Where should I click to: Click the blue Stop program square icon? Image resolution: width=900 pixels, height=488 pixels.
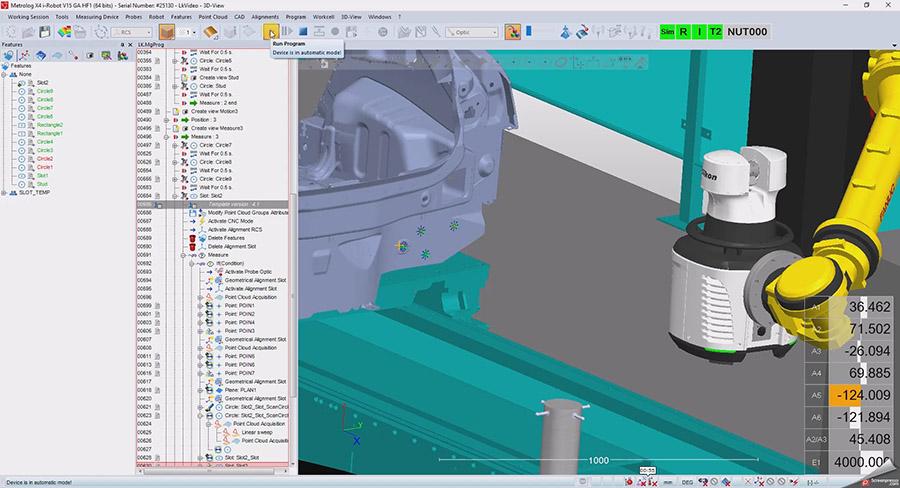click(x=303, y=32)
